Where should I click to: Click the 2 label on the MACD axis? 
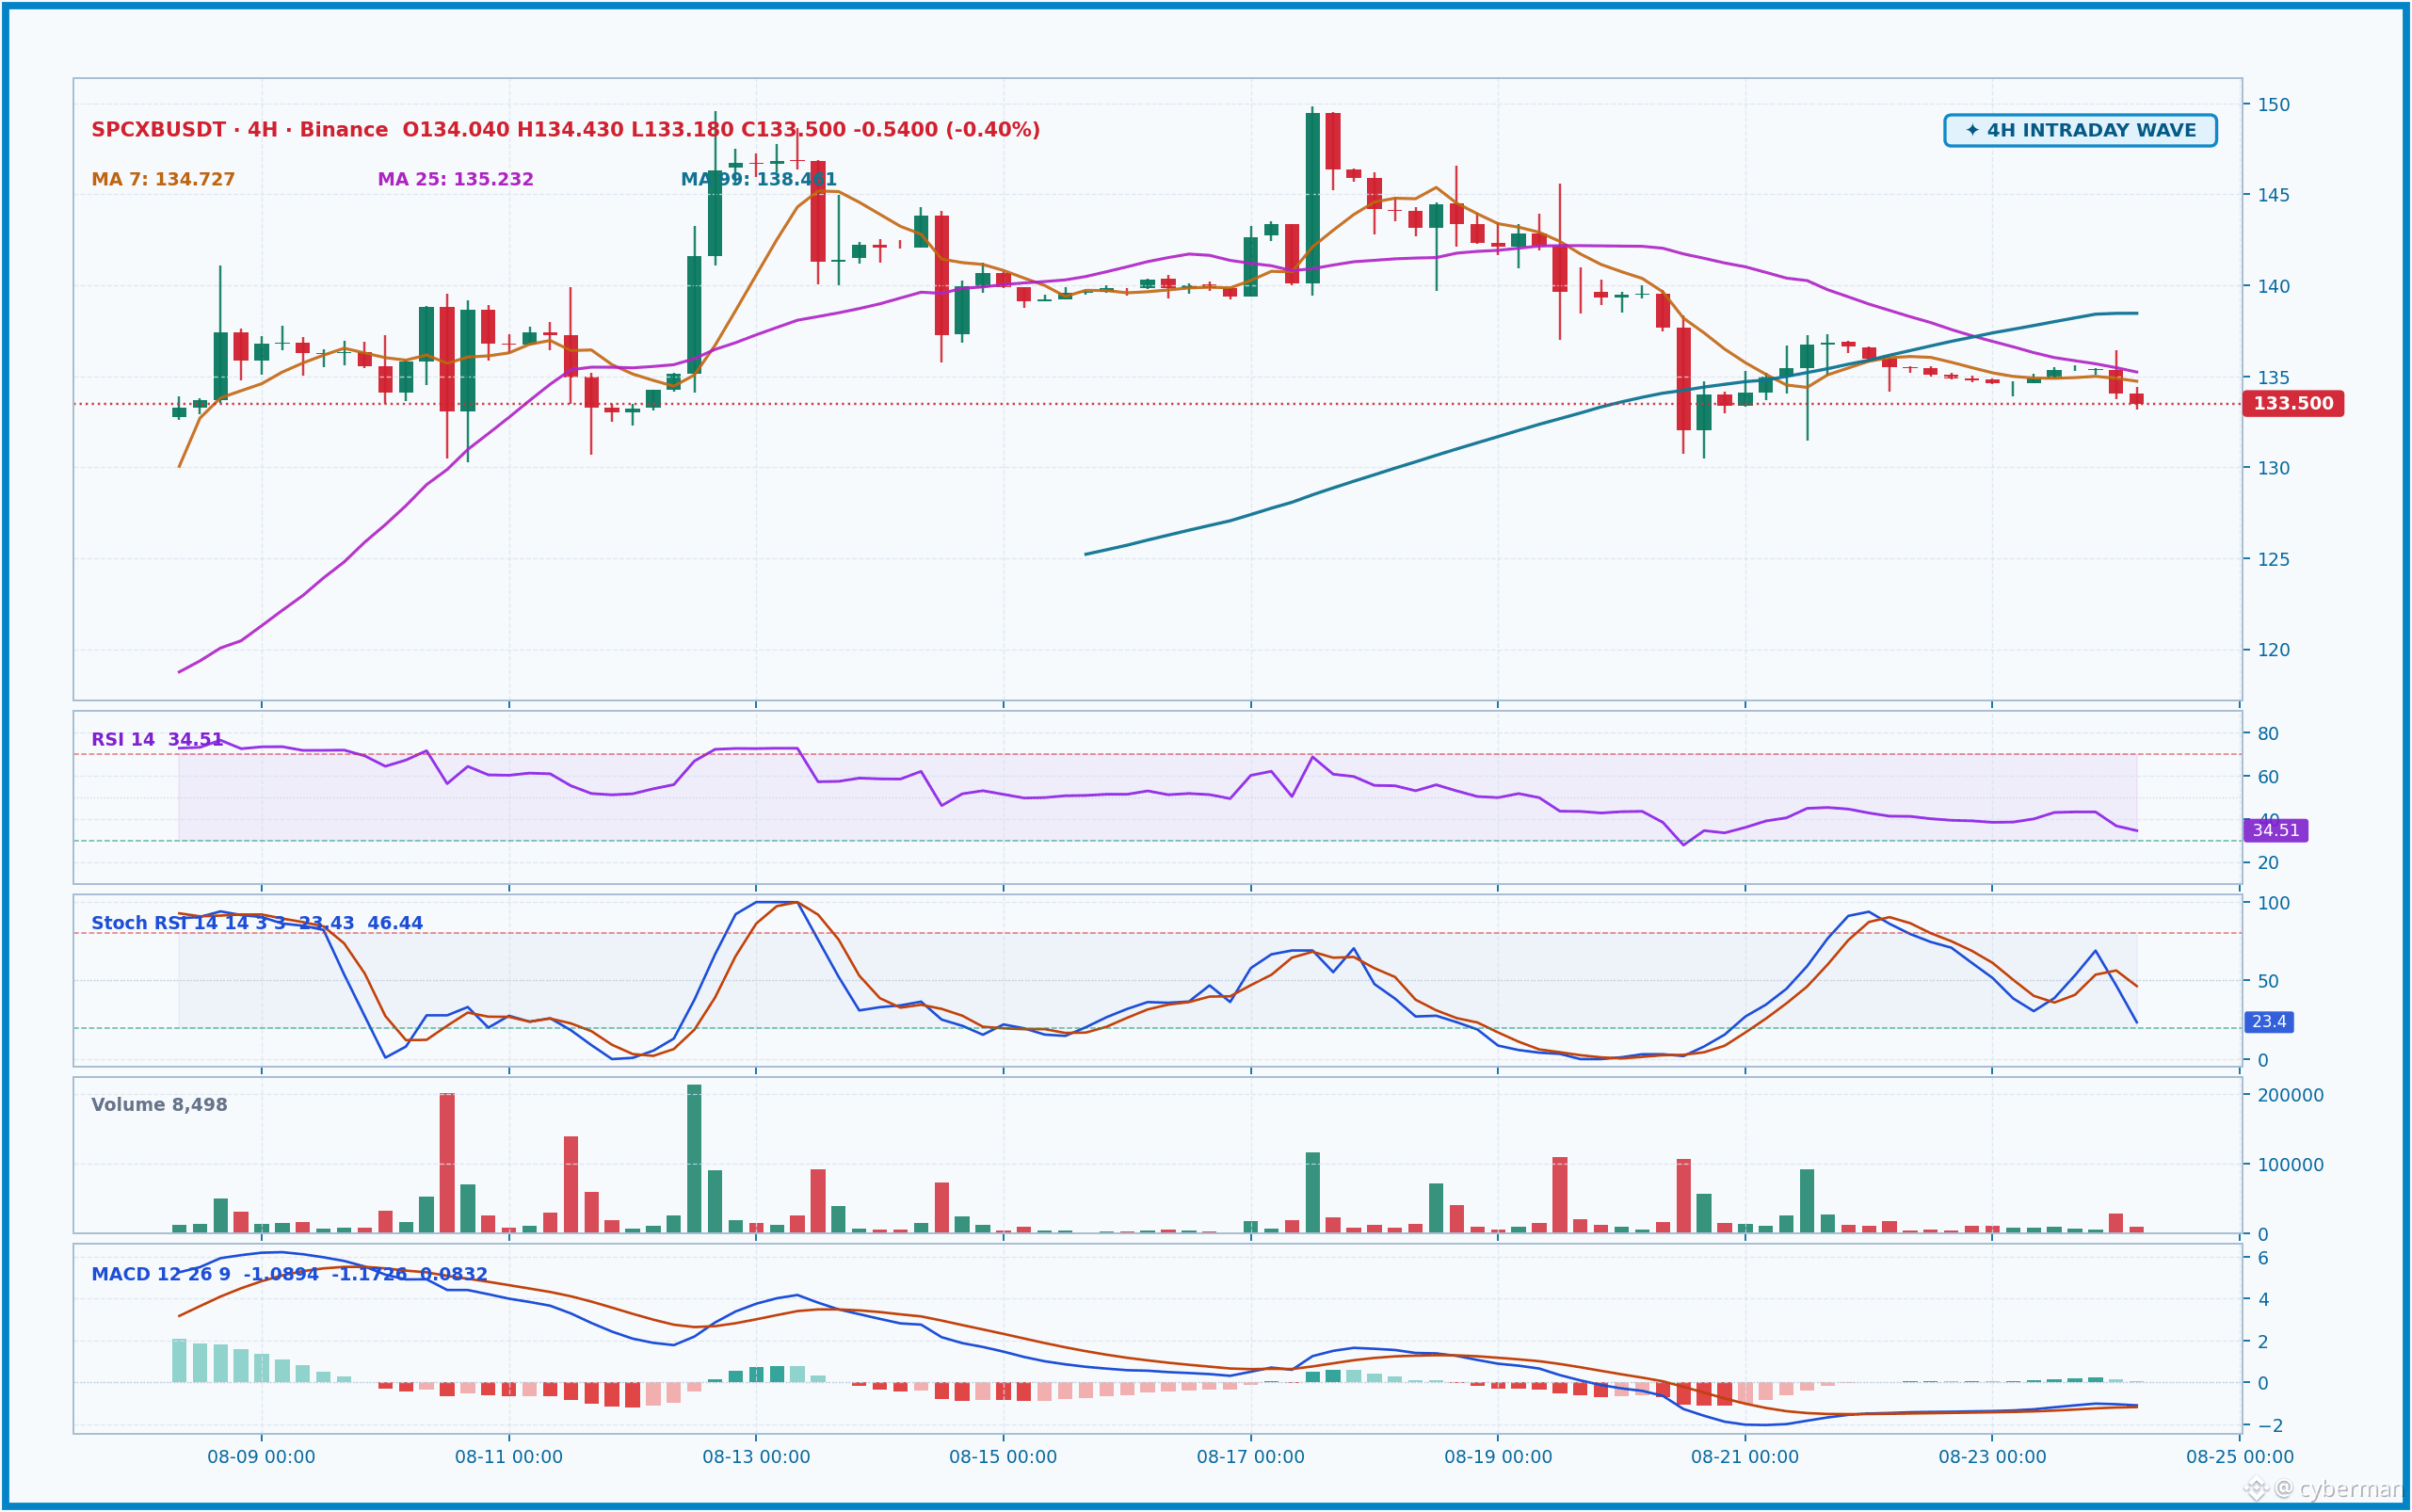pyautogui.click(x=2263, y=1342)
